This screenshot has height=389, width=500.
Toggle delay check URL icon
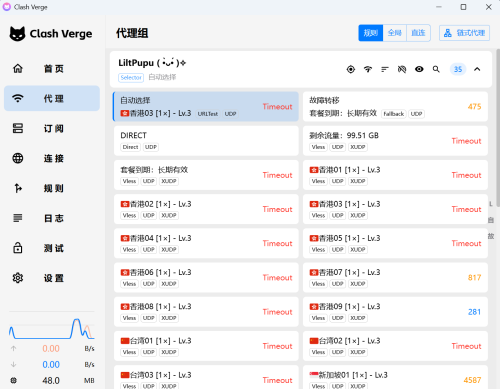(402, 69)
